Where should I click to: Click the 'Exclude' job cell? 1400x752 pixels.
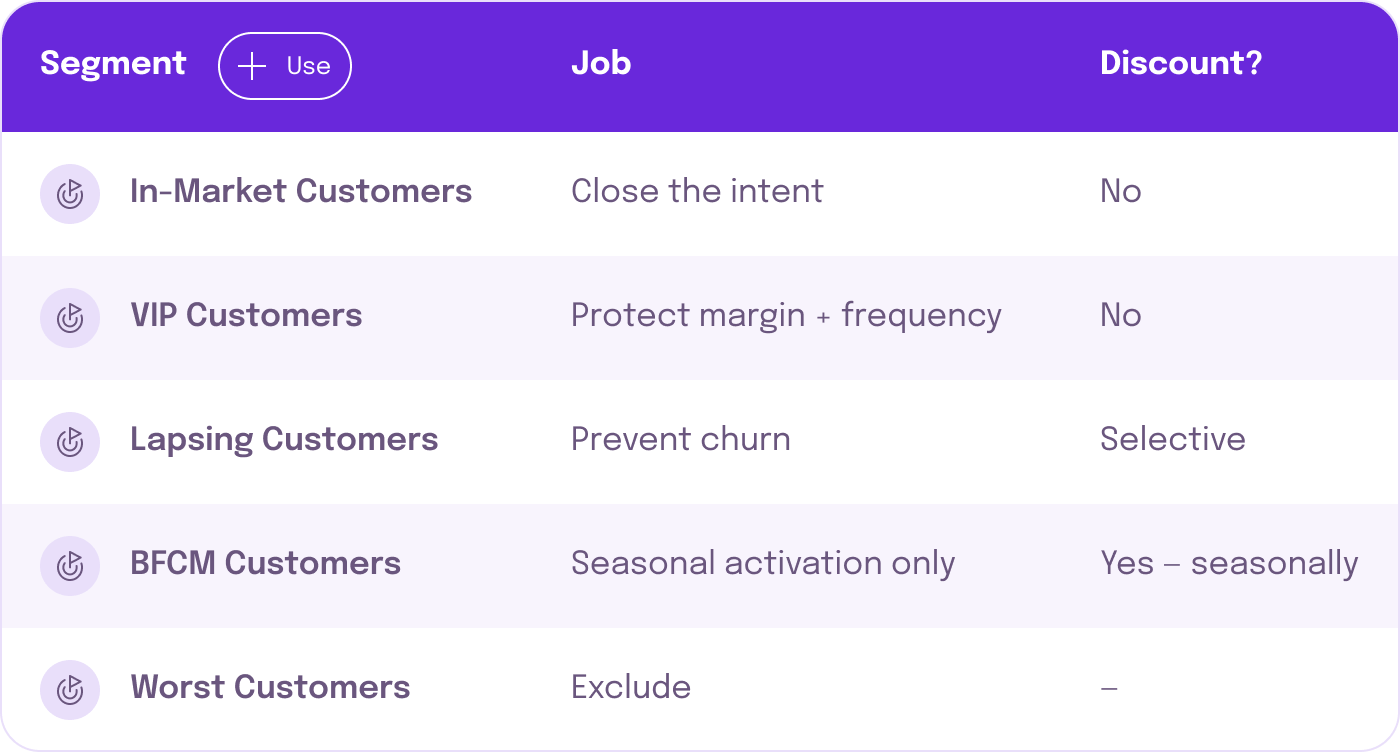(x=631, y=687)
